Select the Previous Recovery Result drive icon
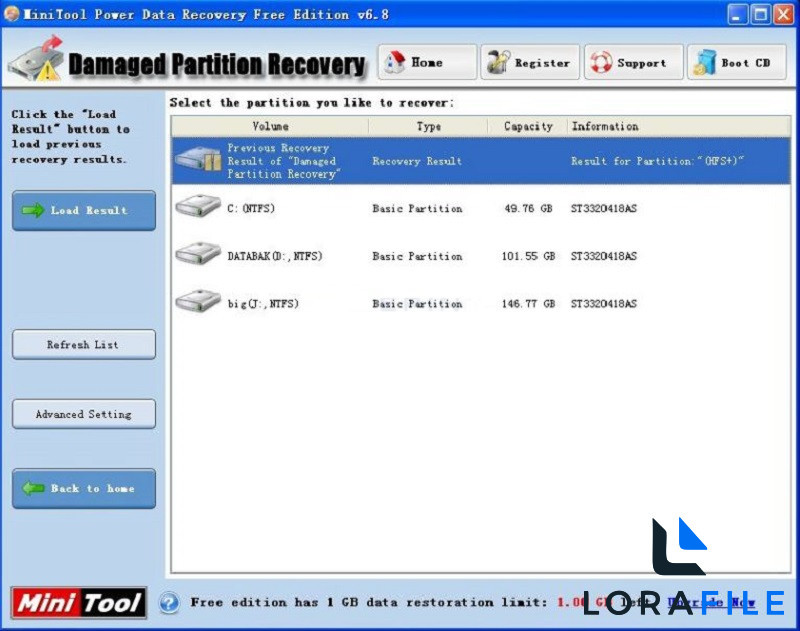This screenshot has height=631, width=800. tap(198, 160)
